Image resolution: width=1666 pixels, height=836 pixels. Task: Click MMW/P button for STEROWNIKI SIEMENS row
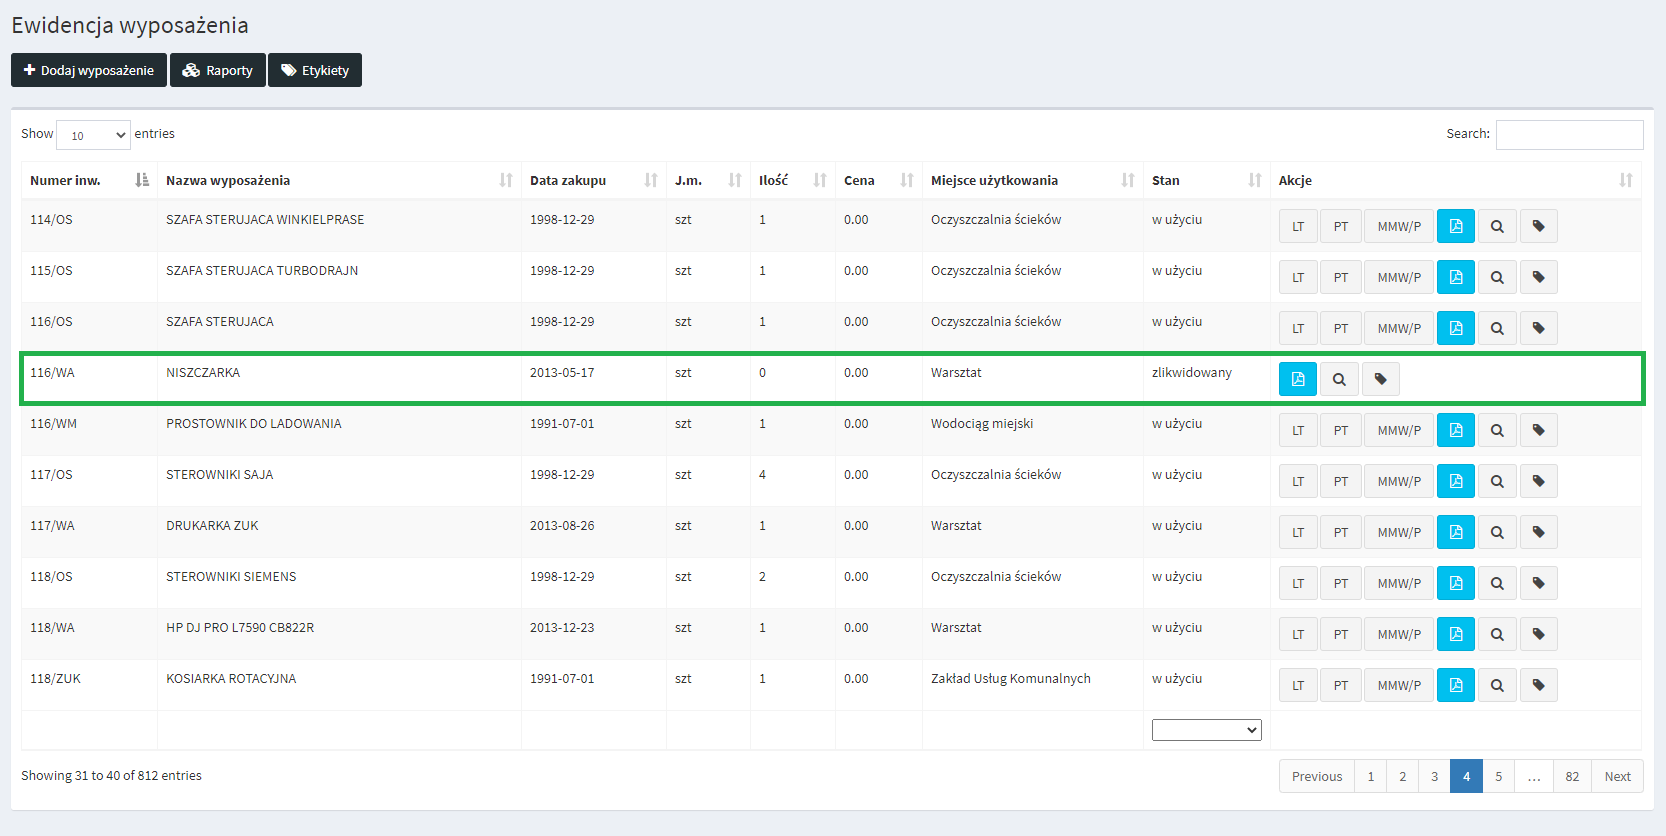pos(1398,583)
